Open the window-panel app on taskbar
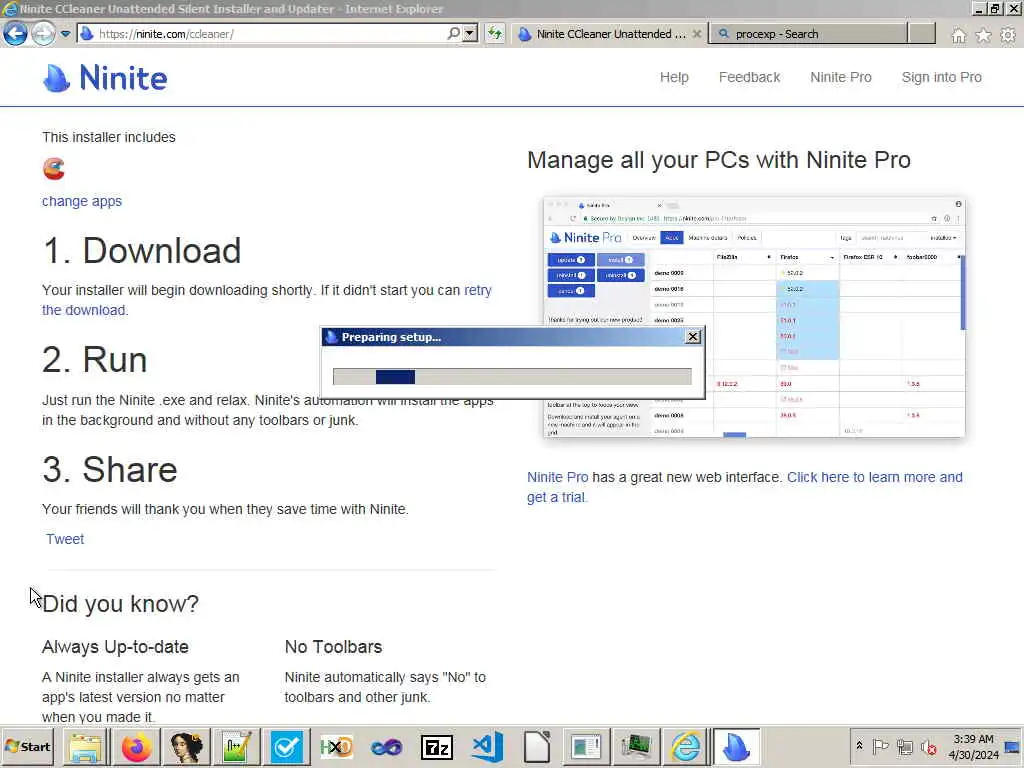 pos(586,746)
